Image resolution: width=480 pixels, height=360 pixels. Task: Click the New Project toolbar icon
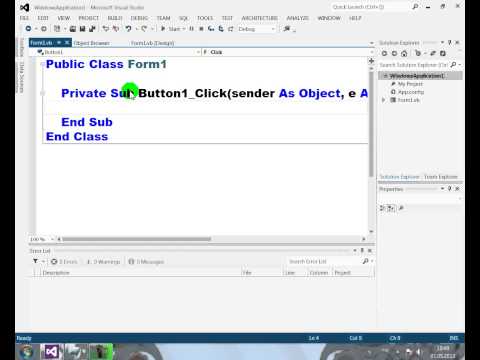click(57, 29)
